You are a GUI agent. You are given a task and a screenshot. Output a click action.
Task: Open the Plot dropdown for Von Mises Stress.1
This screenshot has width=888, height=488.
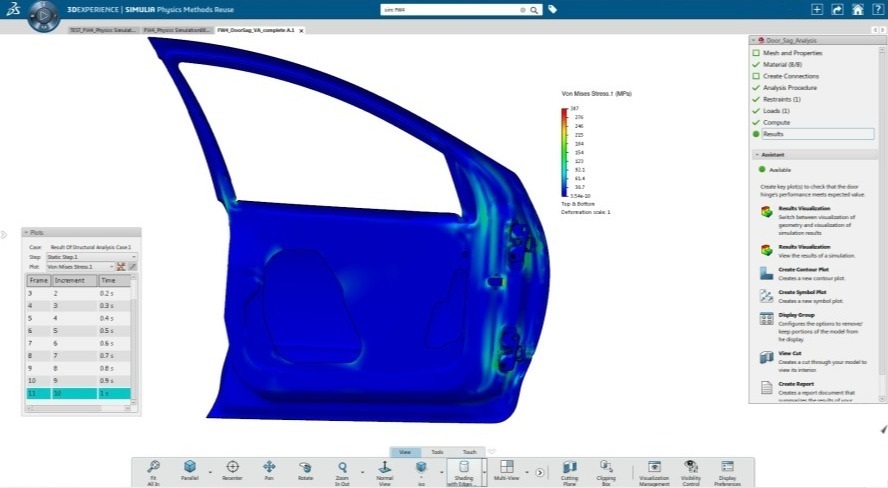pos(80,267)
